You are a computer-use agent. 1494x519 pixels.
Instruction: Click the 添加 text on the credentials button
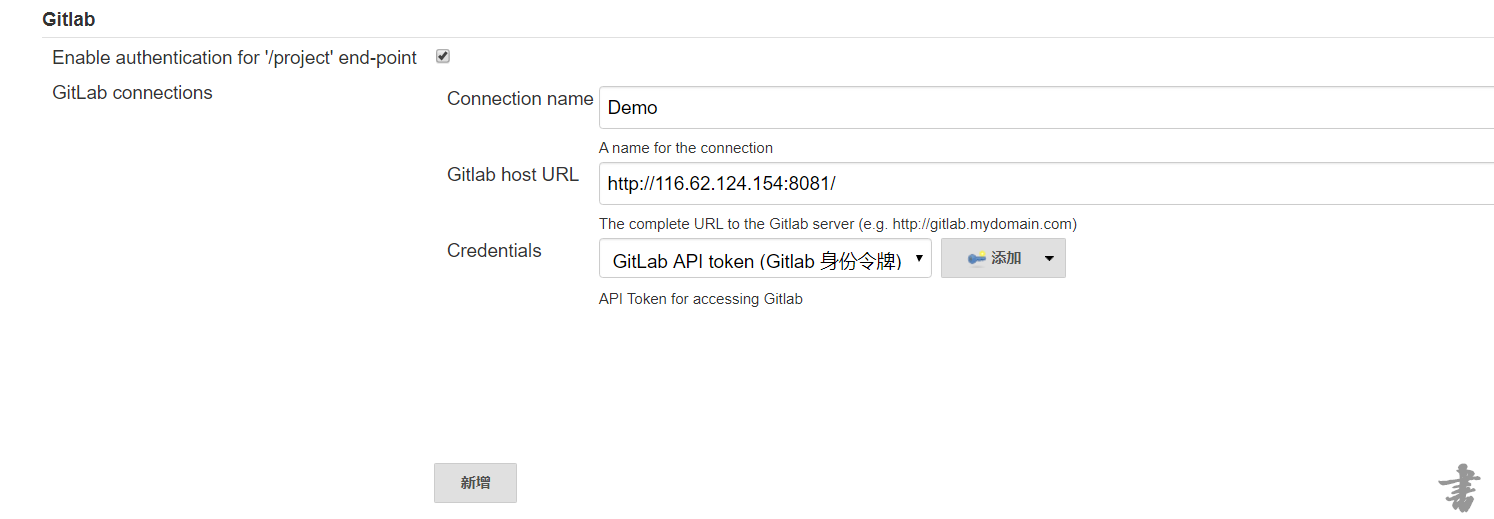pos(1006,258)
